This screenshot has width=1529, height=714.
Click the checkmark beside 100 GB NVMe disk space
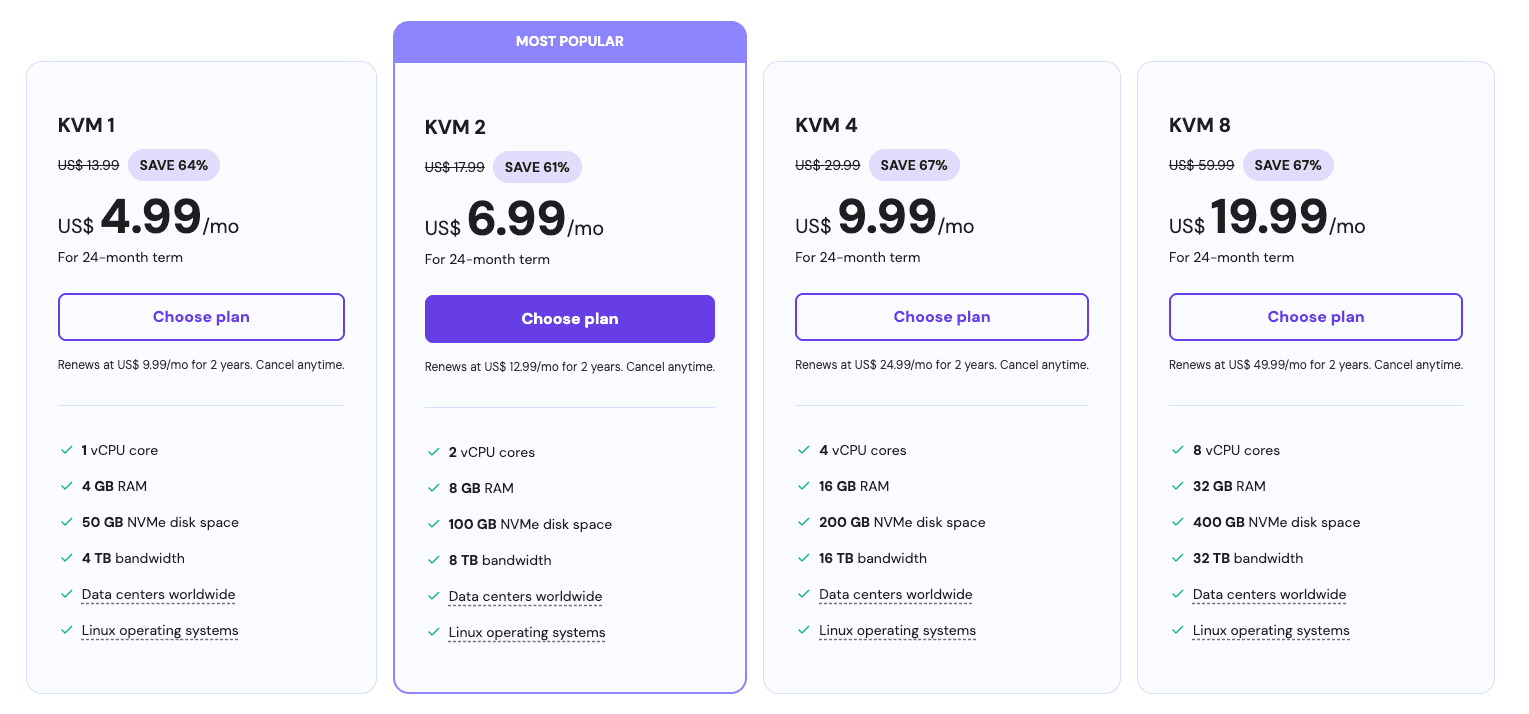tap(434, 524)
